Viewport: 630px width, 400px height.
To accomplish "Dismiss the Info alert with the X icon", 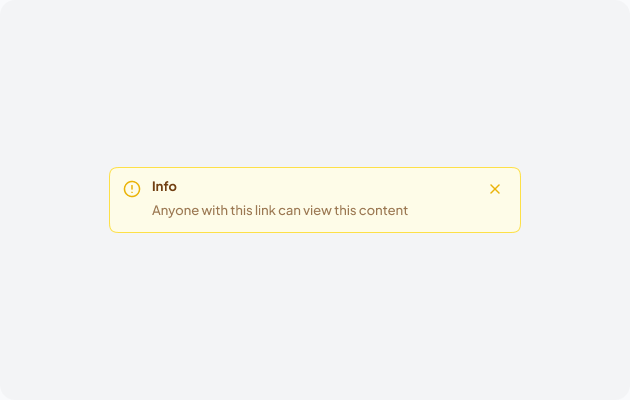I will [x=495, y=189].
